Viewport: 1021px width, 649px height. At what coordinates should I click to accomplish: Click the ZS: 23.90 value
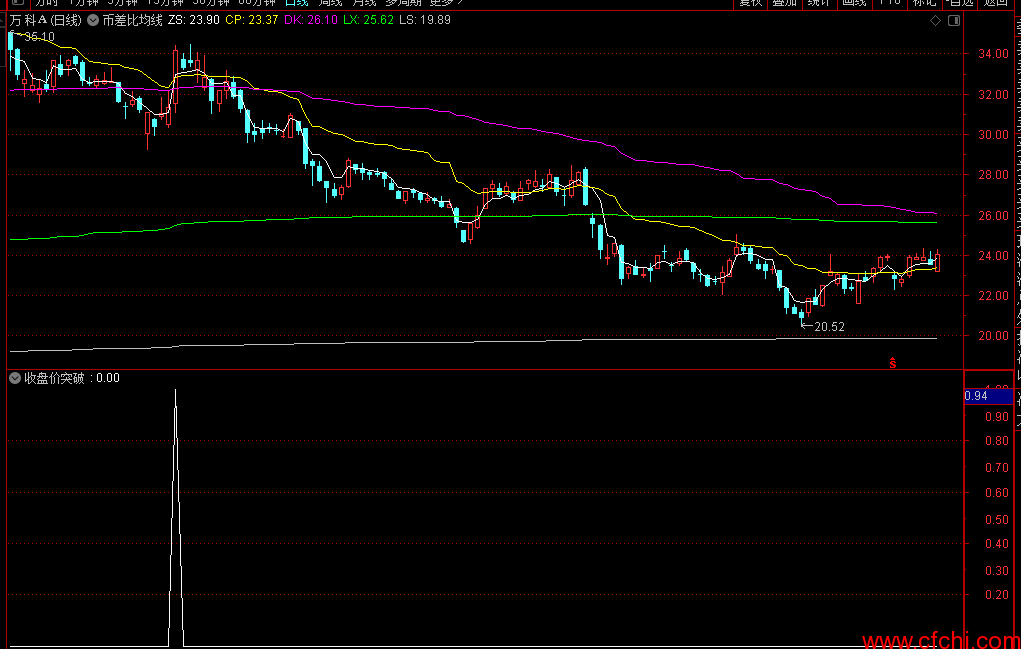point(193,20)
